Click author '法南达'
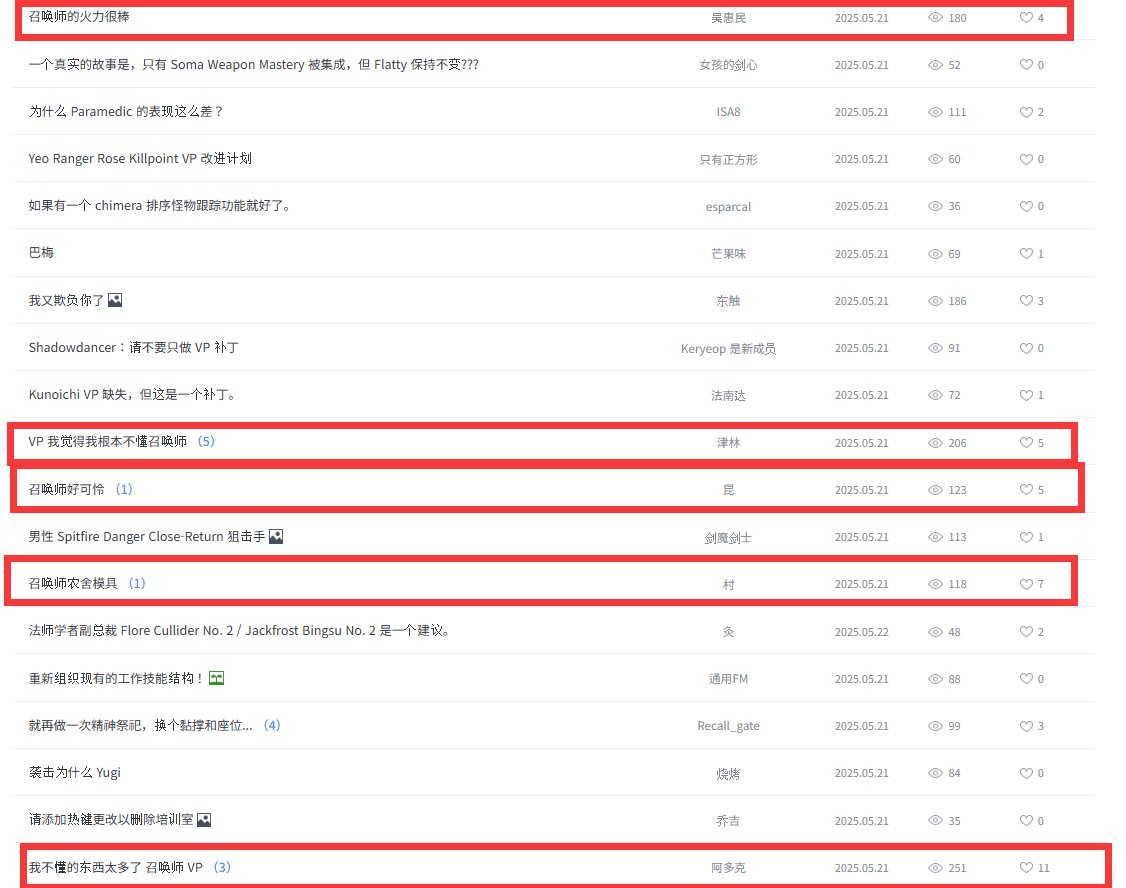1126x888 pixels. 728,396
